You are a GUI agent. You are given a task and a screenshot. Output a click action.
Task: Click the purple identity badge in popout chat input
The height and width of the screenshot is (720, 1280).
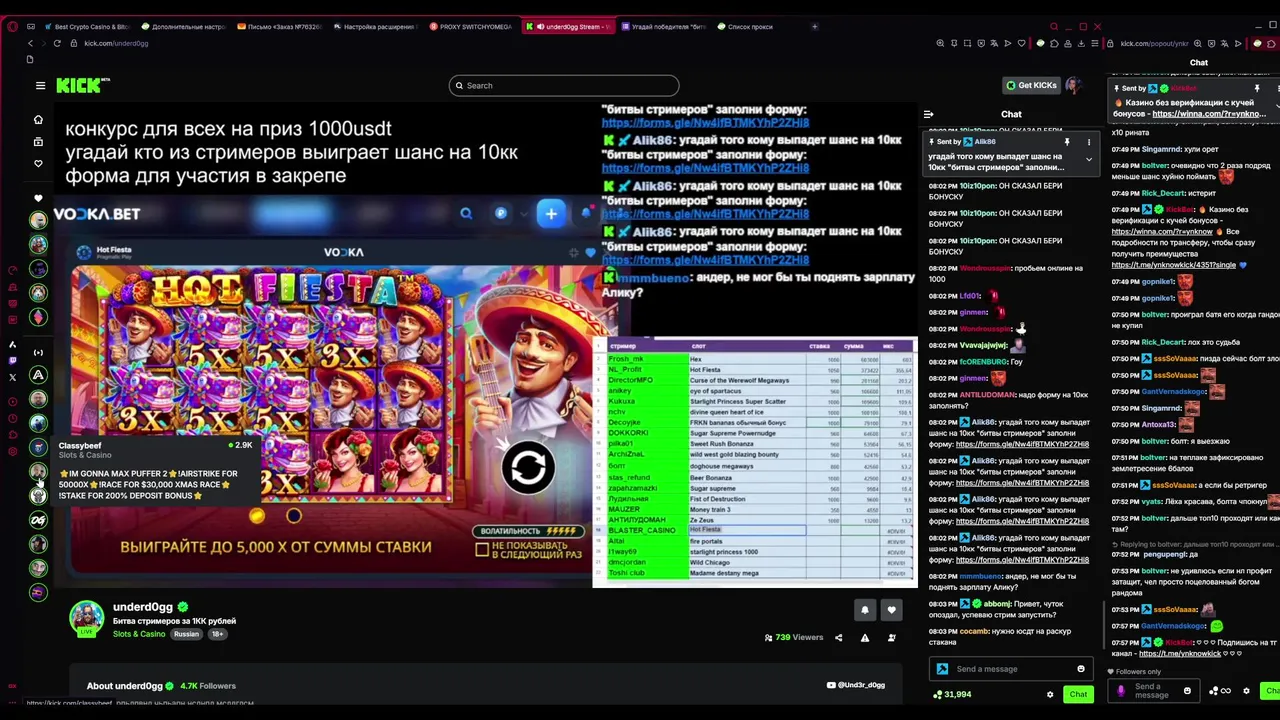pos(1120,691)
